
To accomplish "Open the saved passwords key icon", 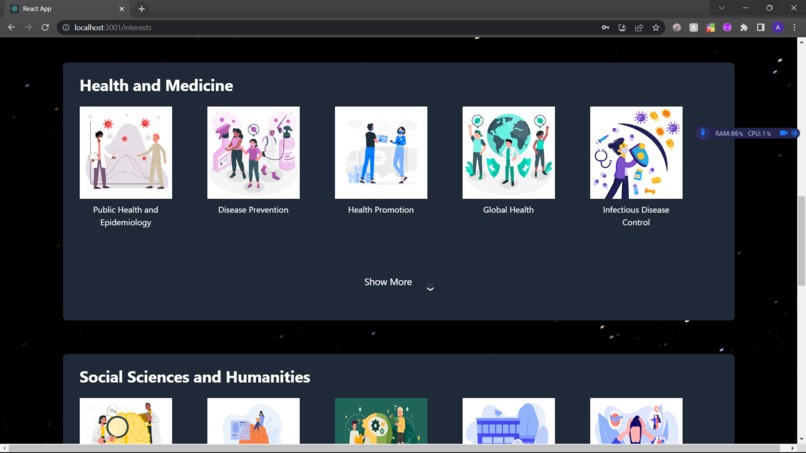I will pos(606,27).
